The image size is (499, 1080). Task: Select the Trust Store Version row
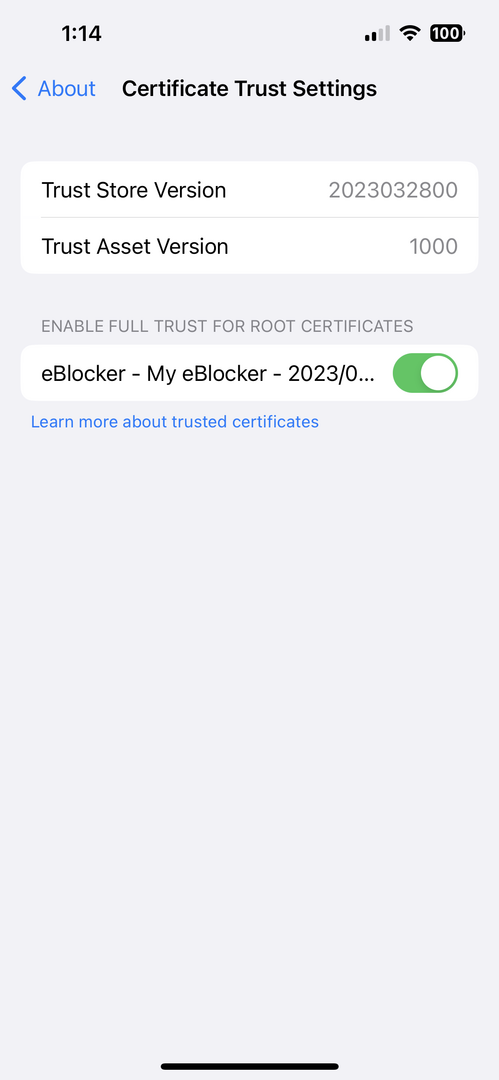(x=250, y=189)
